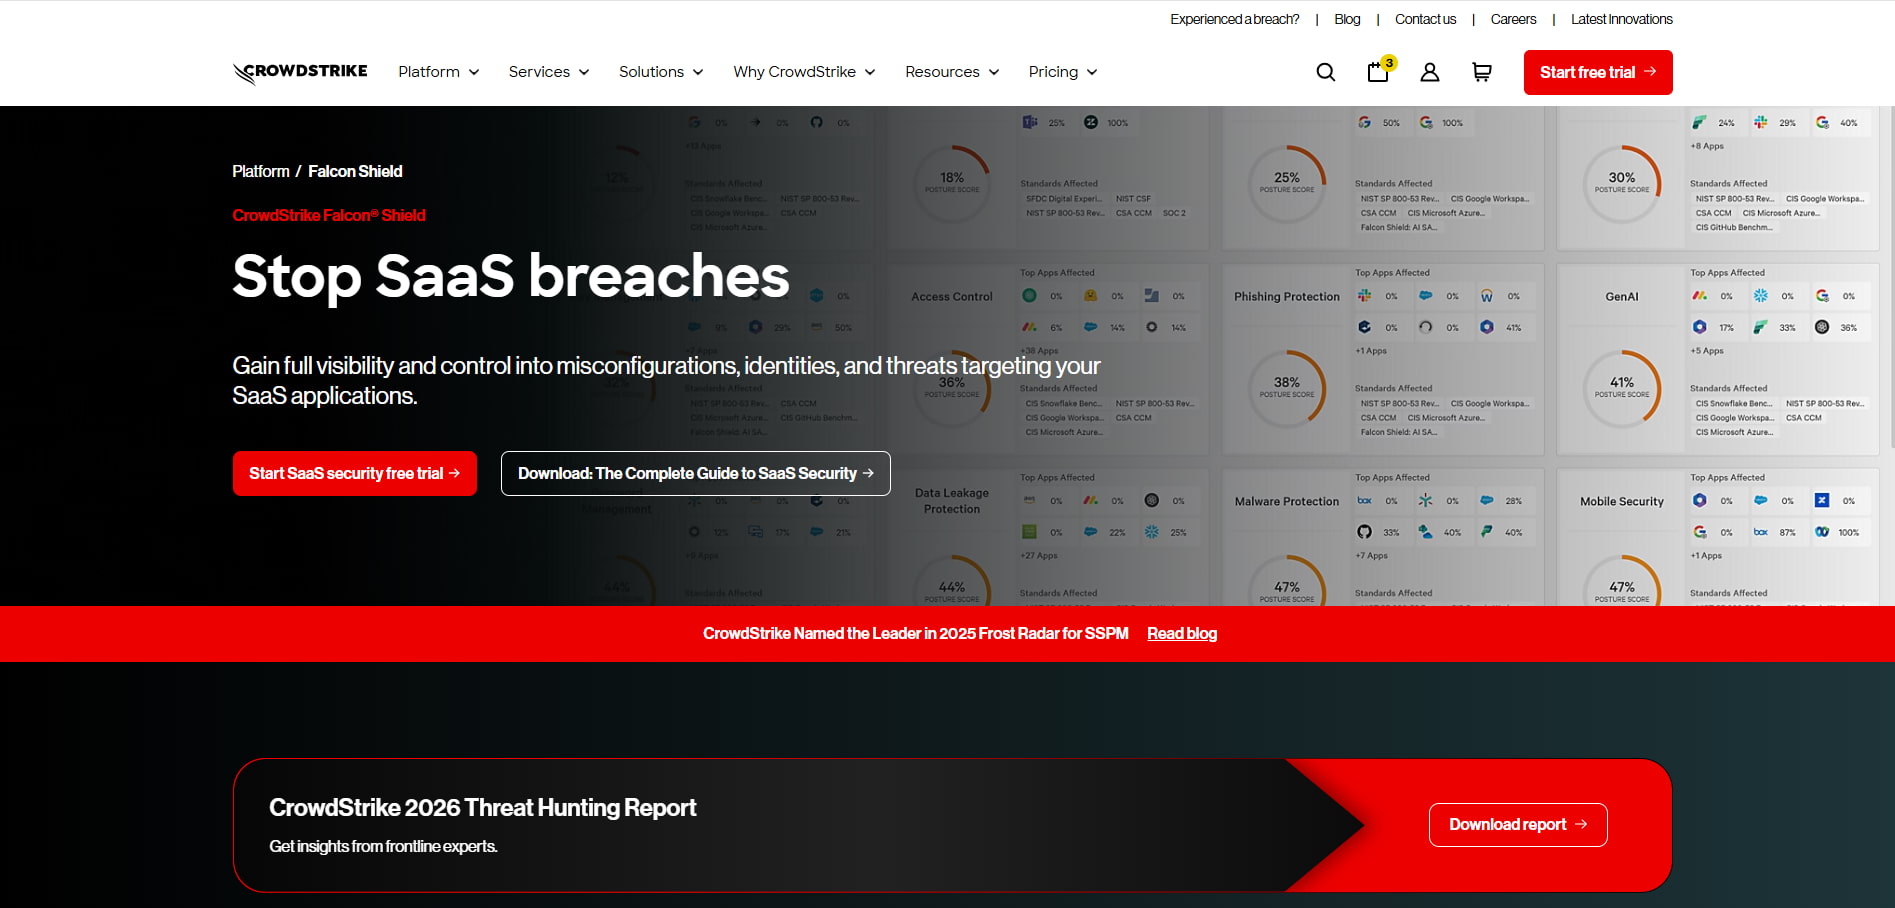
Task: Open the shopping cart icon
Action: (1481, 72)
